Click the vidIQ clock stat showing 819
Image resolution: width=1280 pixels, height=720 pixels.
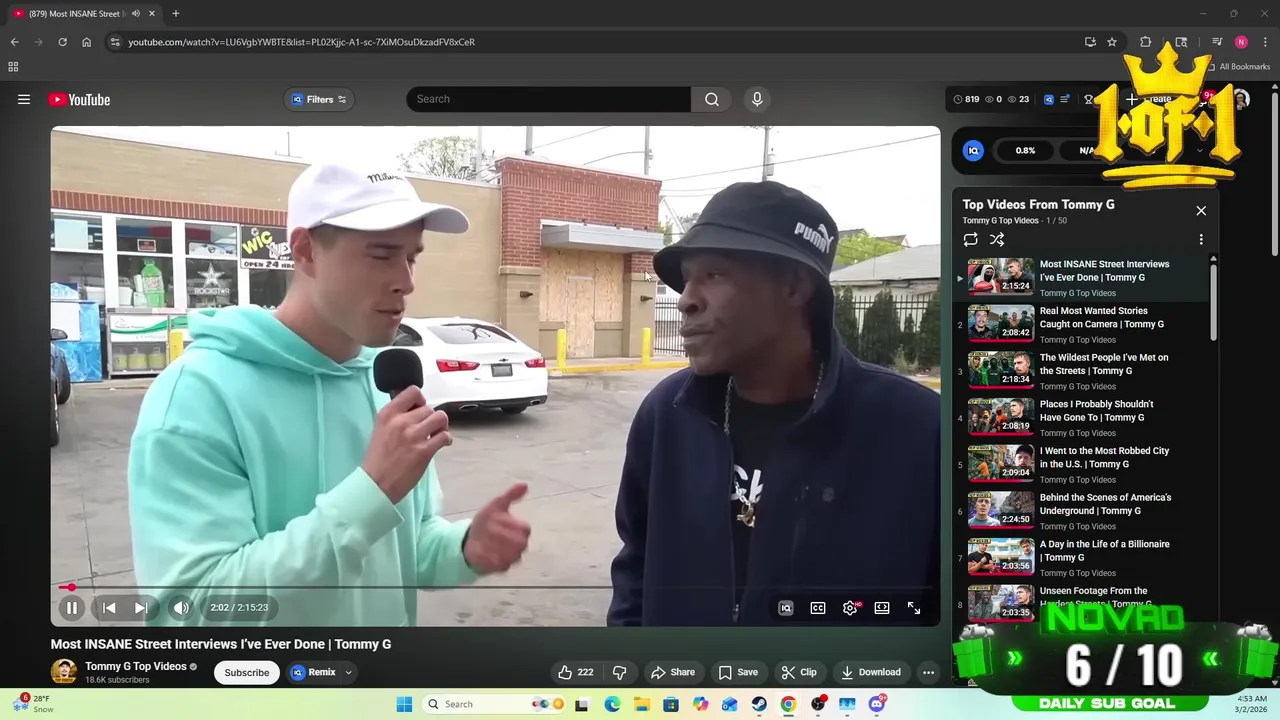966,99
